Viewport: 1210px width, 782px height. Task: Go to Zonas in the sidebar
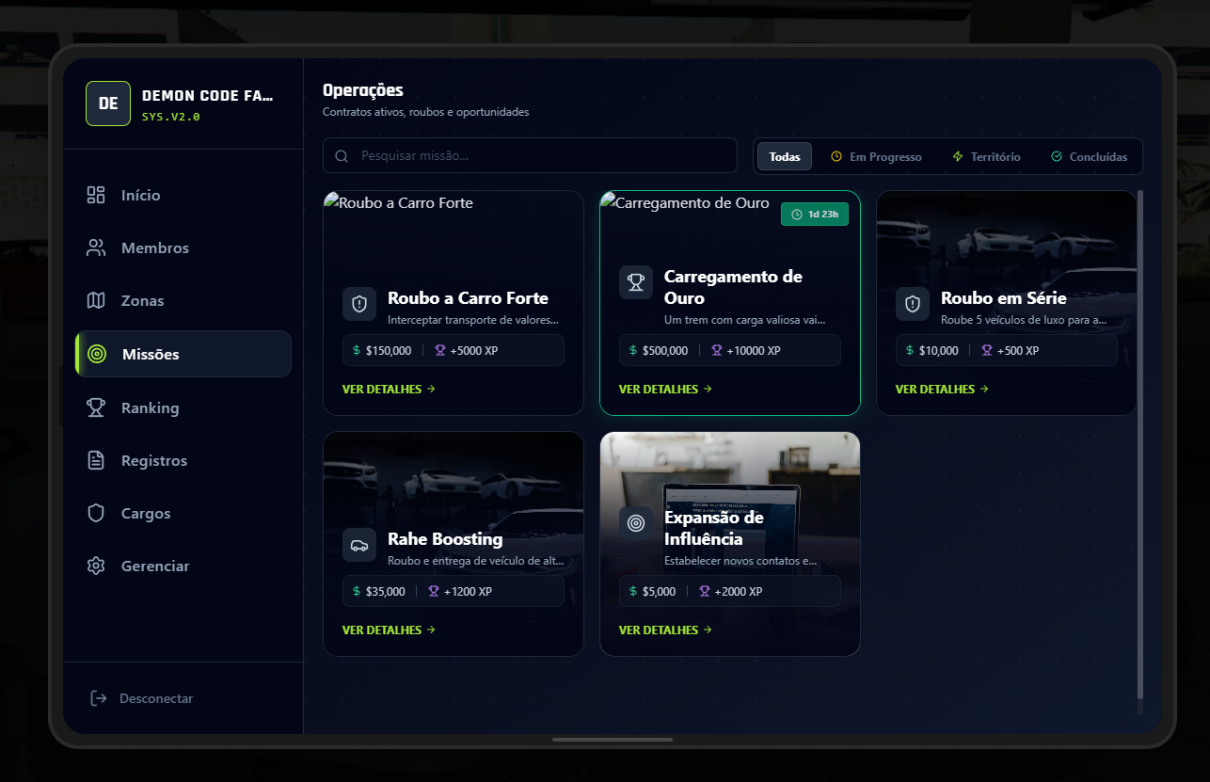click(x=183, y=301)
